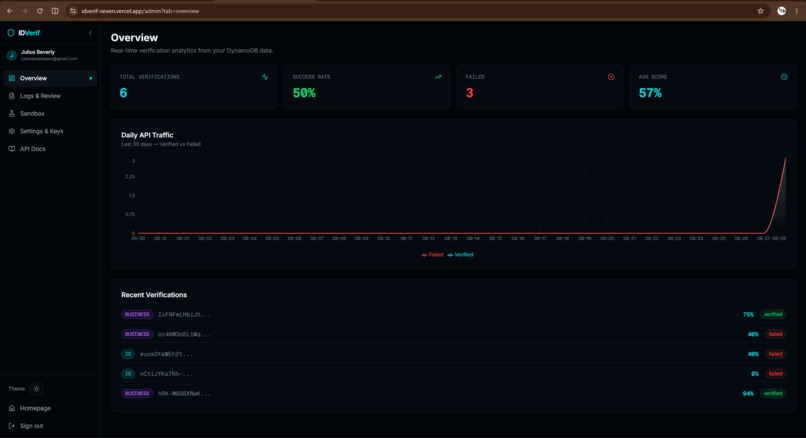Bookmark this page with star icon
The height and width of the screenshot is (438, 806).
tap(761, 11)
